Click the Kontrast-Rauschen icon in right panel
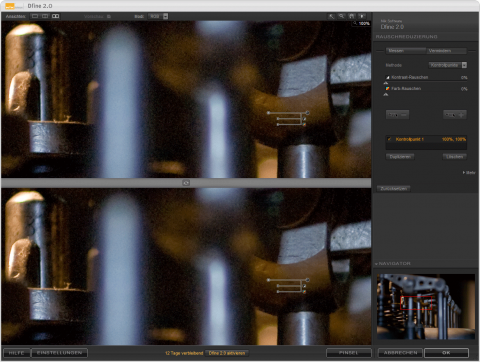Viewport: 480px width, 362px height. pyautogui.click(x=388, y=77)
